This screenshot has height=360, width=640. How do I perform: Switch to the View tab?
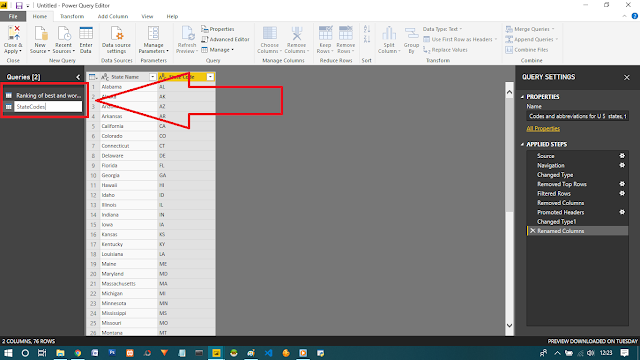coord(147,16)
